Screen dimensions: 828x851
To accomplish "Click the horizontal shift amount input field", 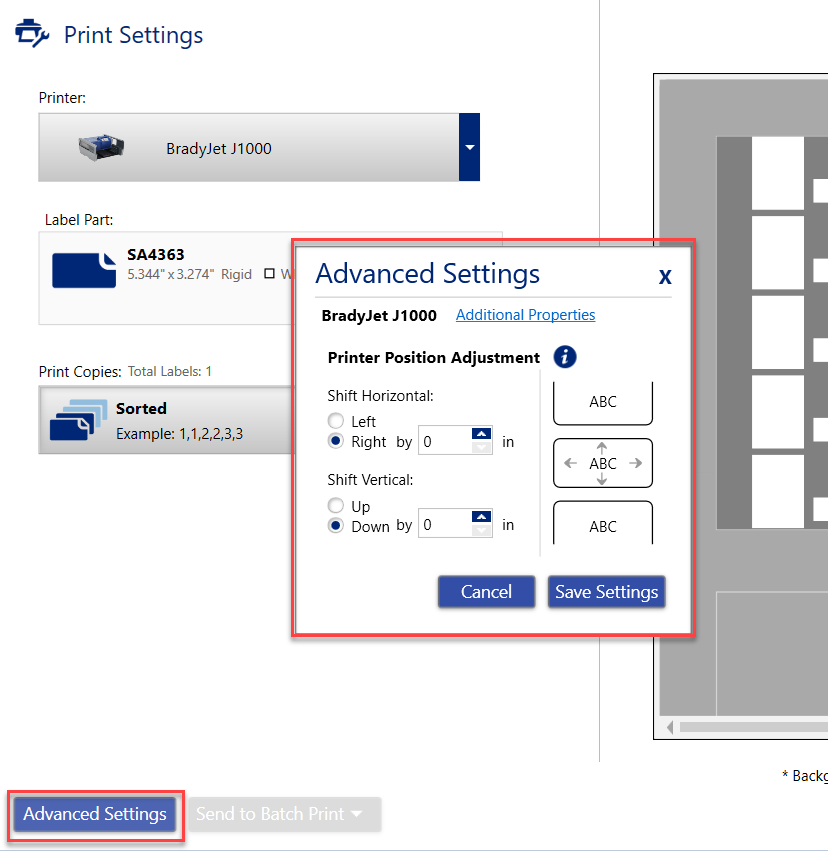I will (x=443, y=441).
